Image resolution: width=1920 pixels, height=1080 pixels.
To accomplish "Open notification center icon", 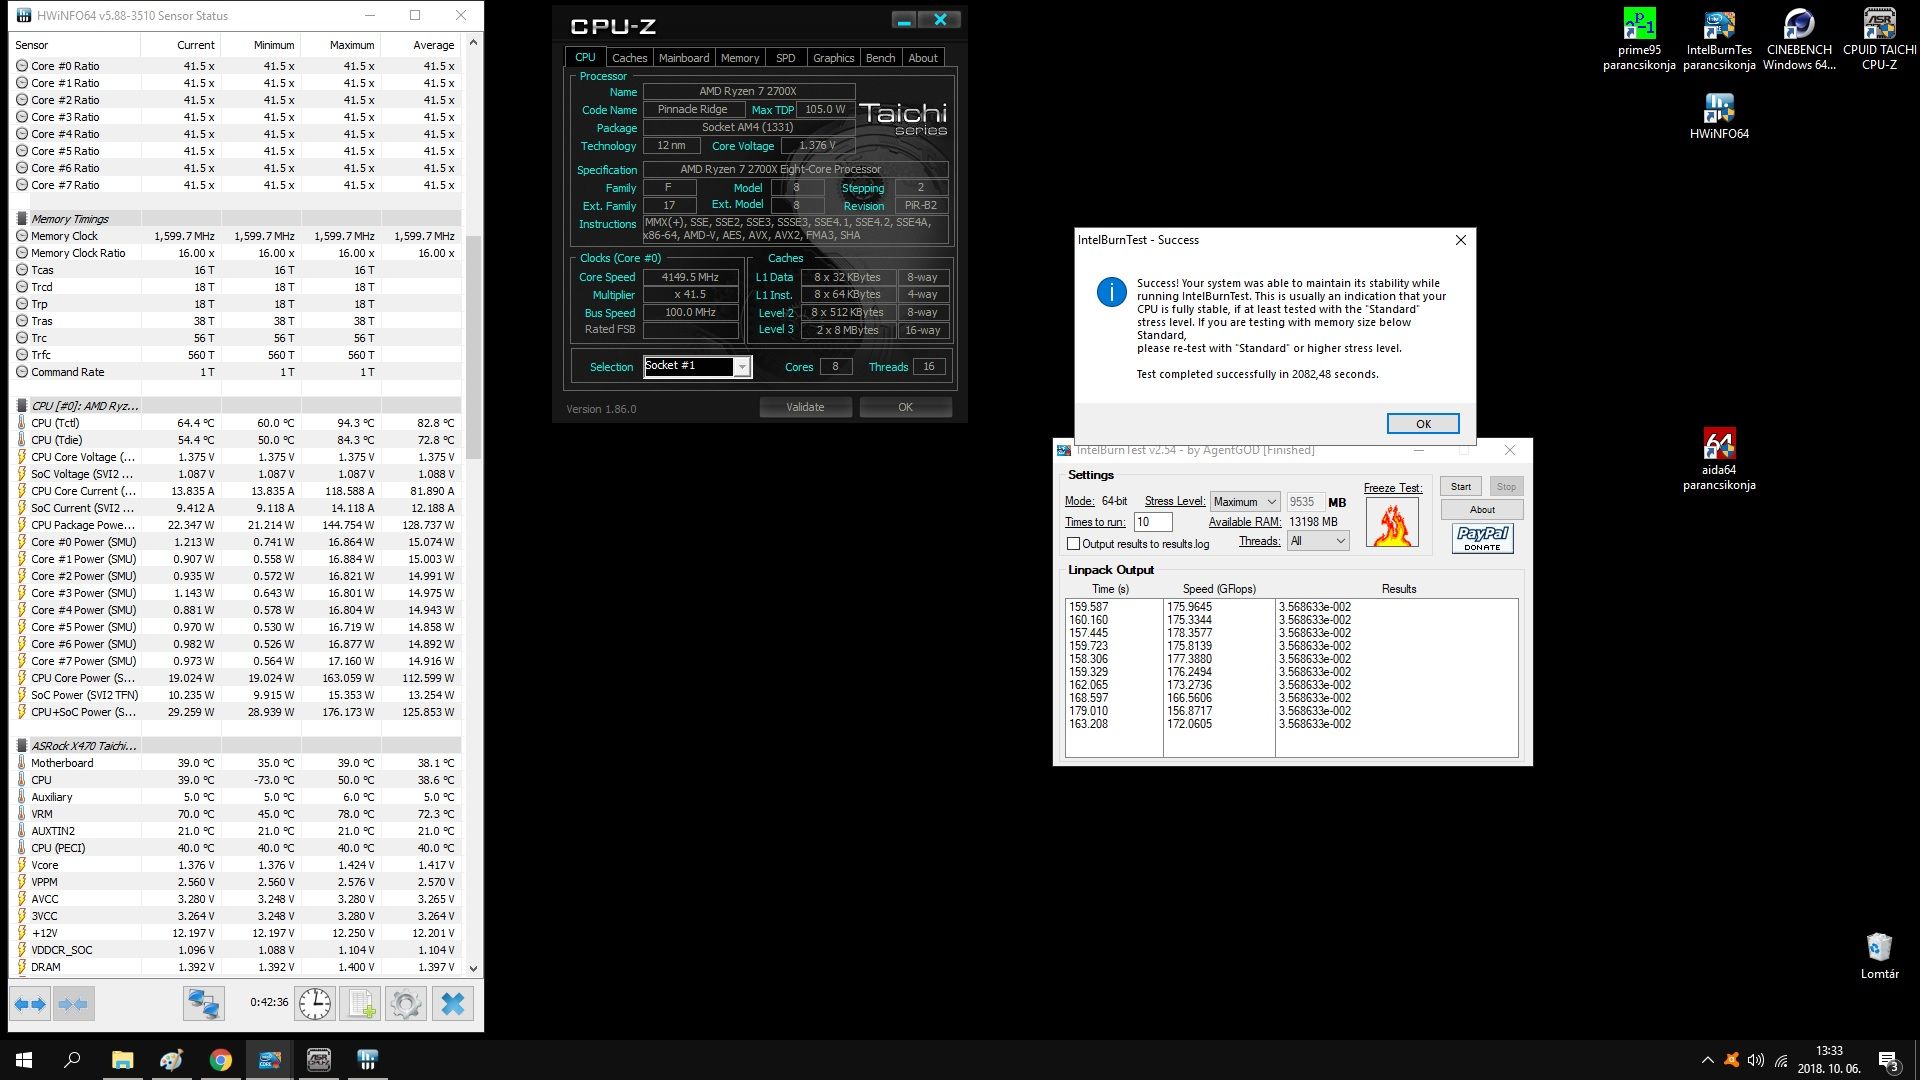I will coord(1888,1060).
